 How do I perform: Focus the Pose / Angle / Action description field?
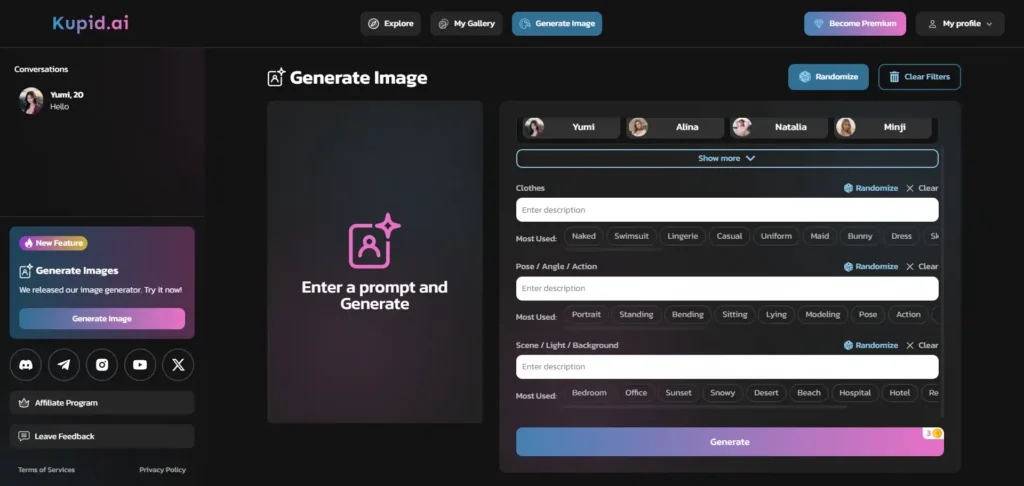click(727, 288)
